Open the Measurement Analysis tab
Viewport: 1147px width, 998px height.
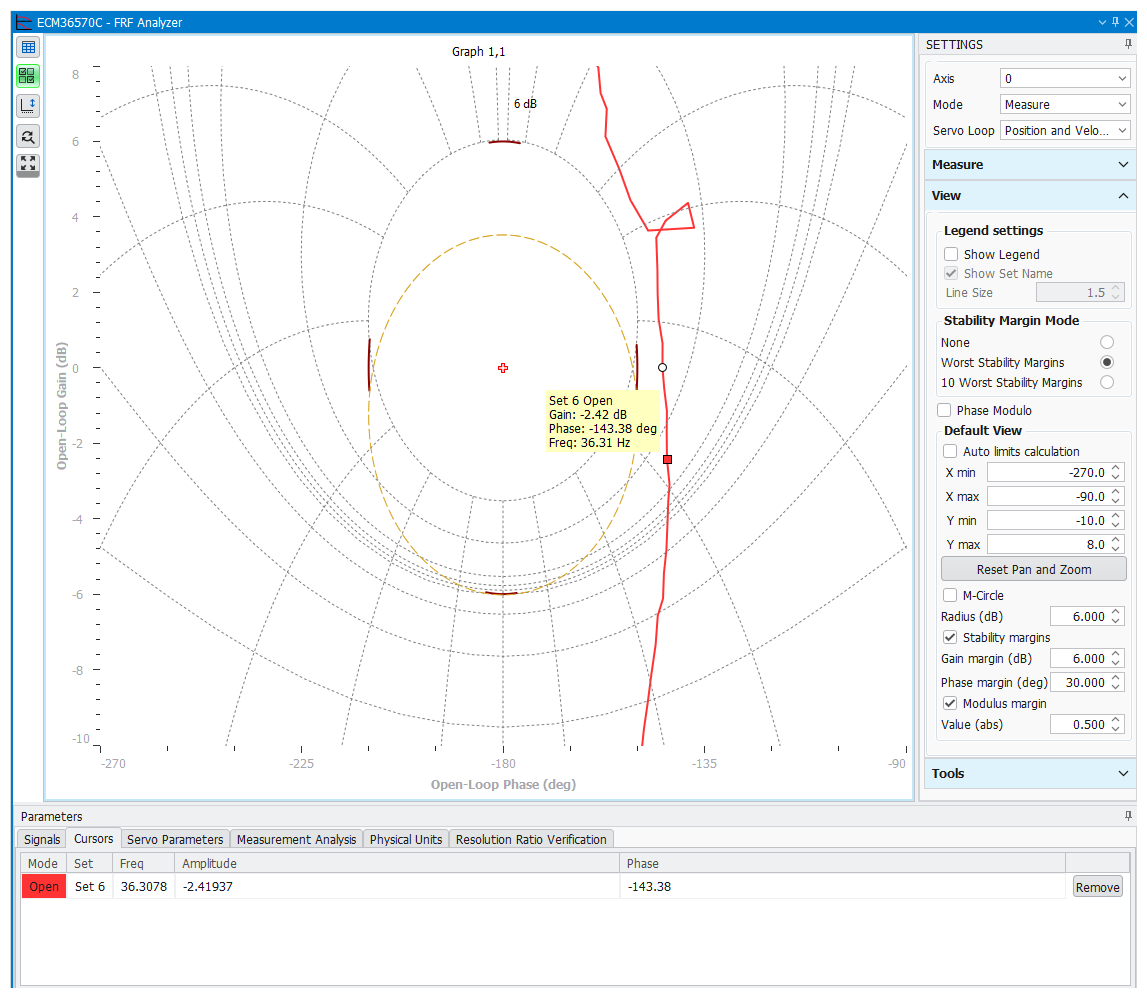click(x=296, y=839)
